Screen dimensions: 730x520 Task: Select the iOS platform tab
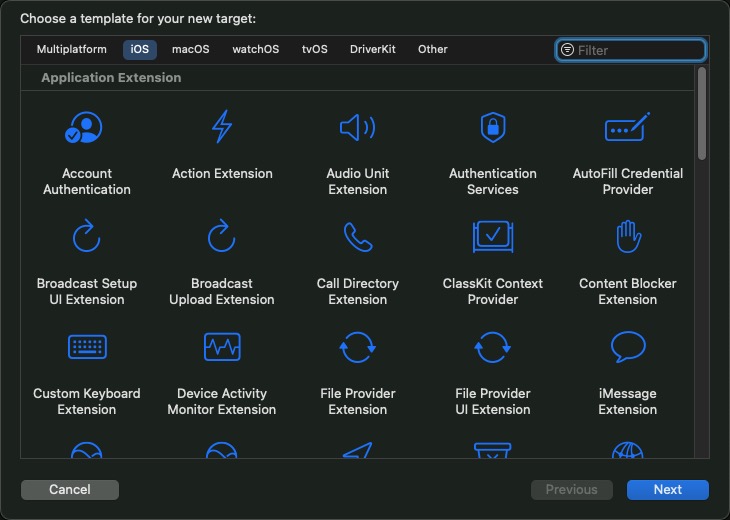140,49
